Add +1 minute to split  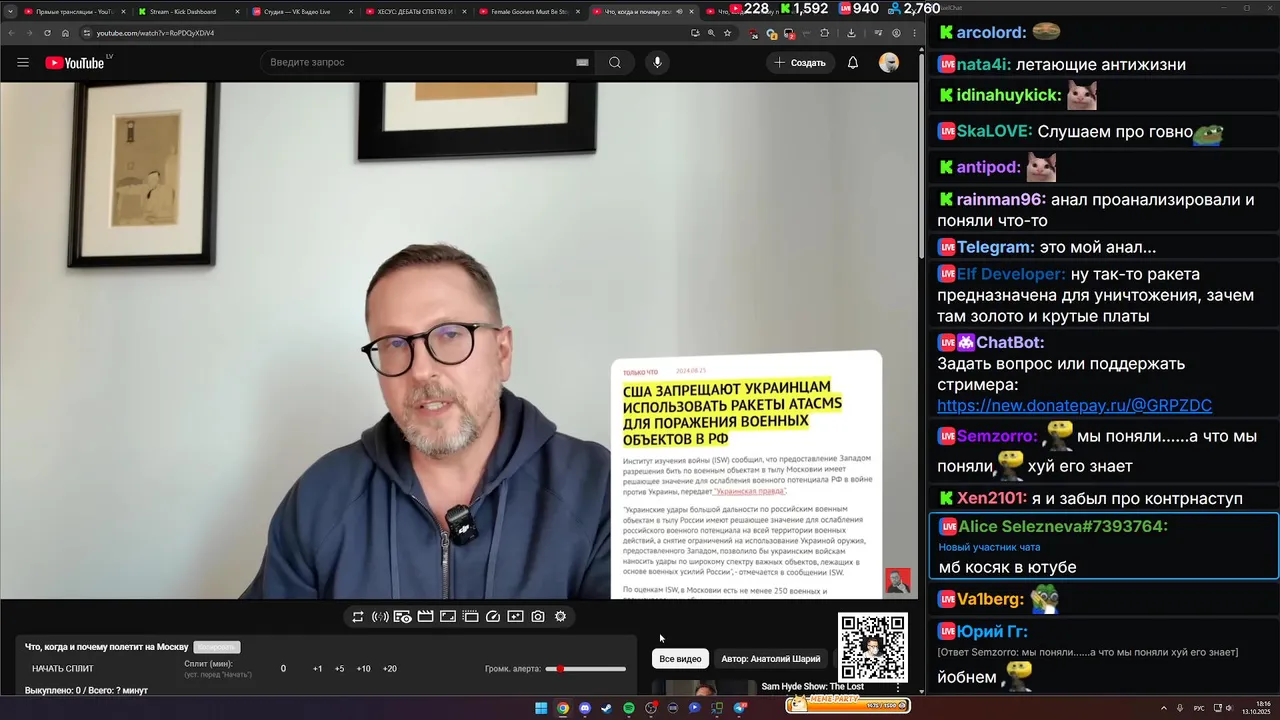click(x=317, y=669)
